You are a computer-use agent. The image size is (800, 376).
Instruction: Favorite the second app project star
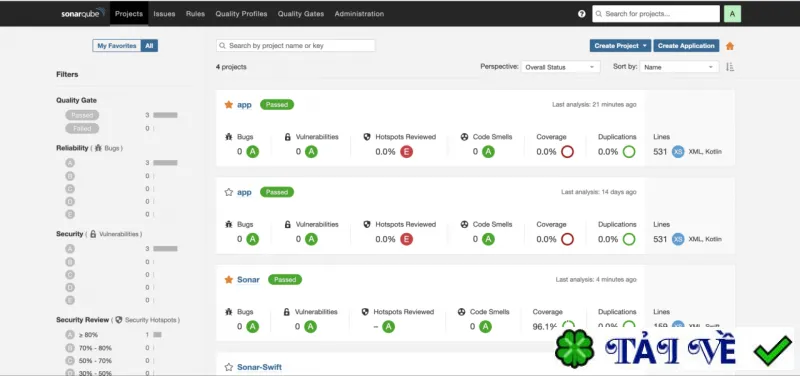point(229,192)
